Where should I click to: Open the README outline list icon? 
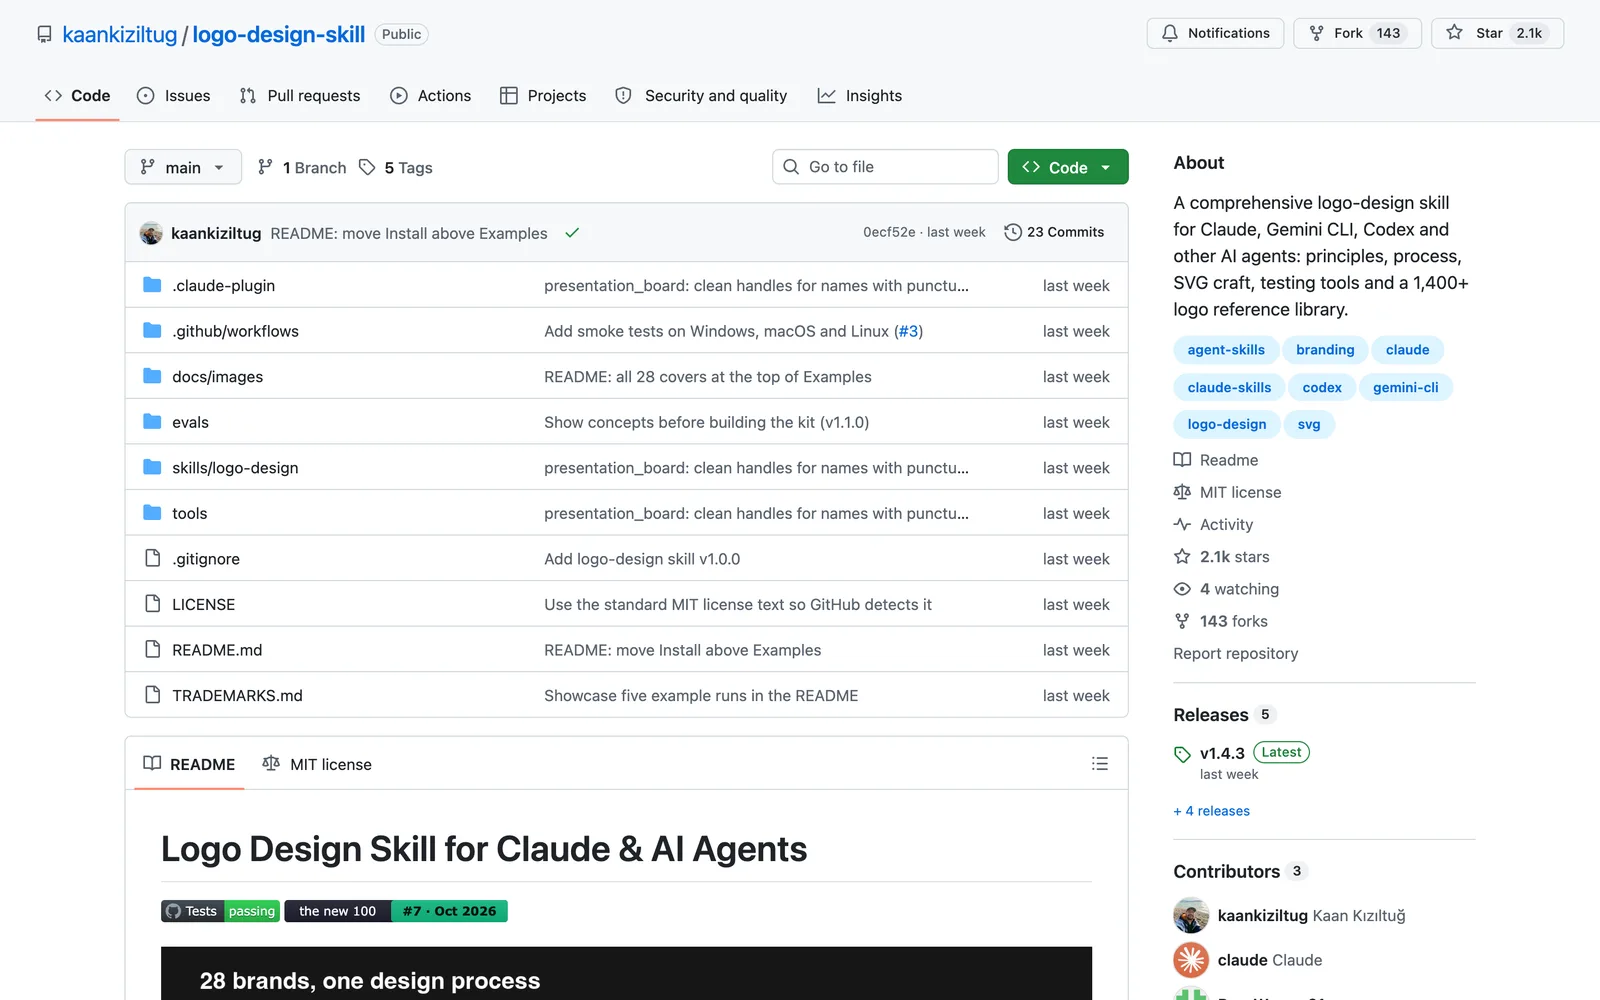click(1100, 764)
